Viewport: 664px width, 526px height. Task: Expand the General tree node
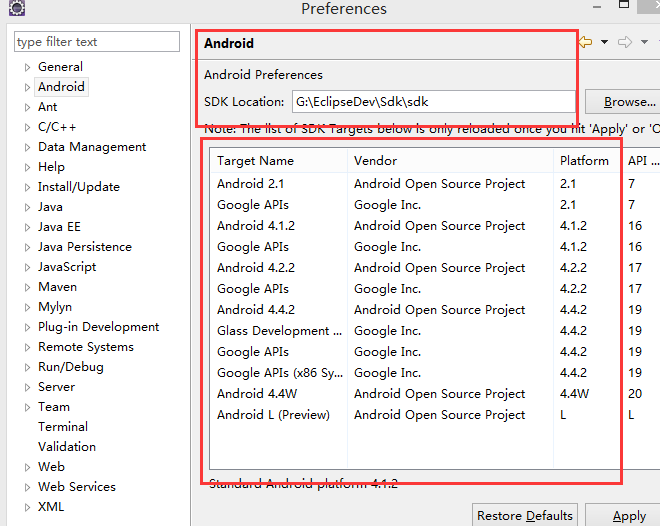28,67
